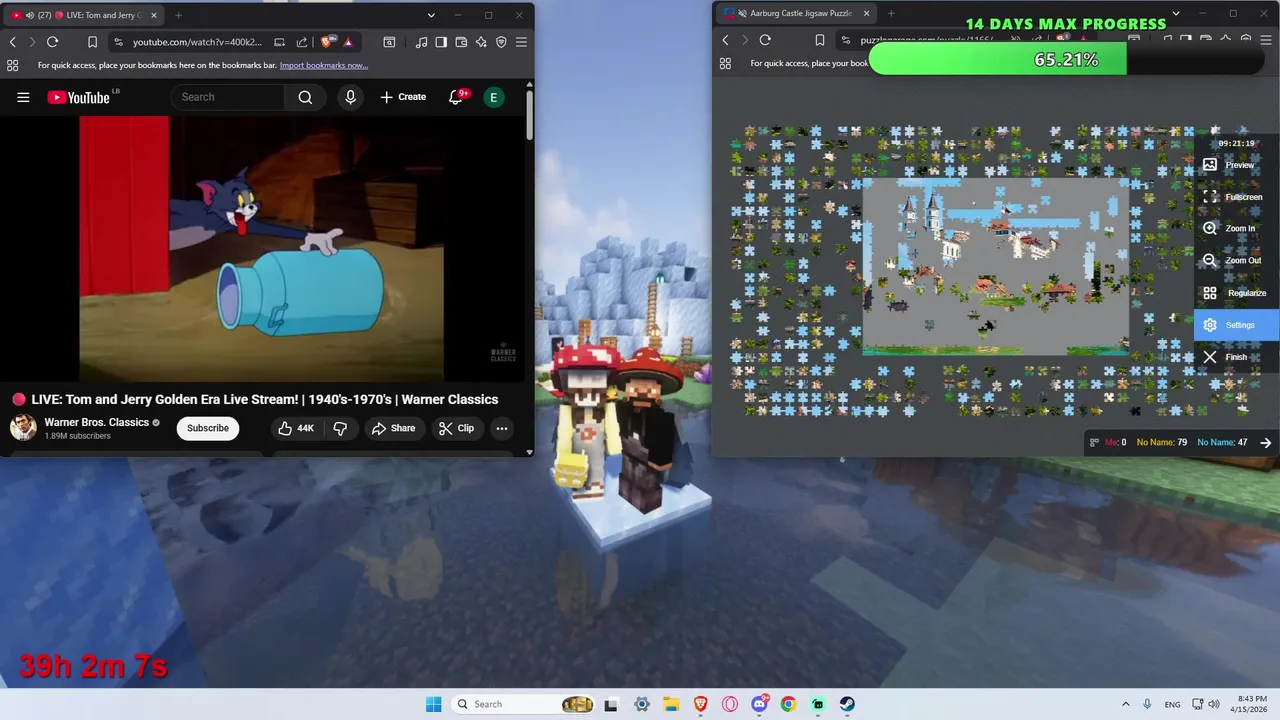Subscribe to Warner Bros. Classics
Viewport: 1280px width, 720px height.
208,428
